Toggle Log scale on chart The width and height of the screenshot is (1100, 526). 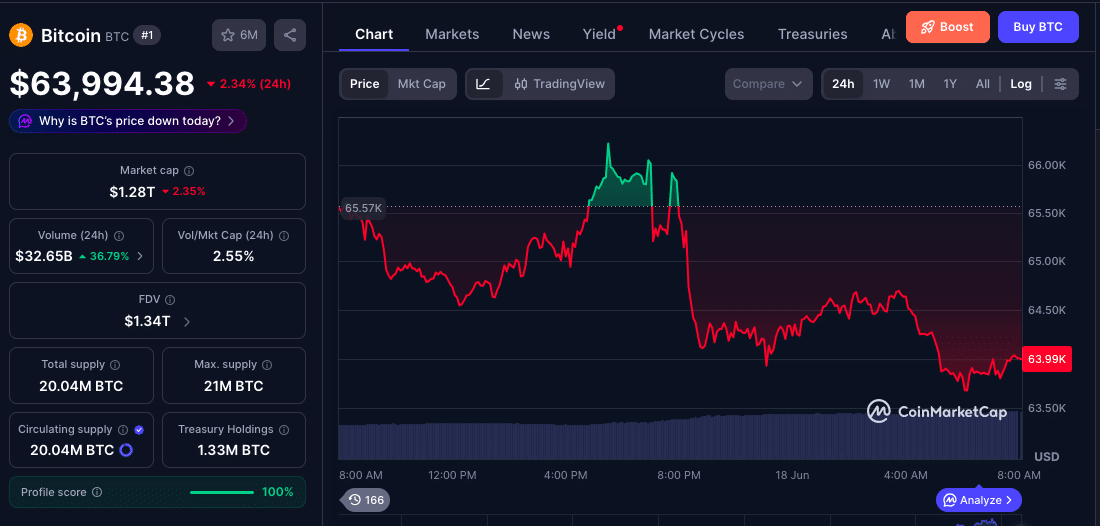click(1021, 84)
